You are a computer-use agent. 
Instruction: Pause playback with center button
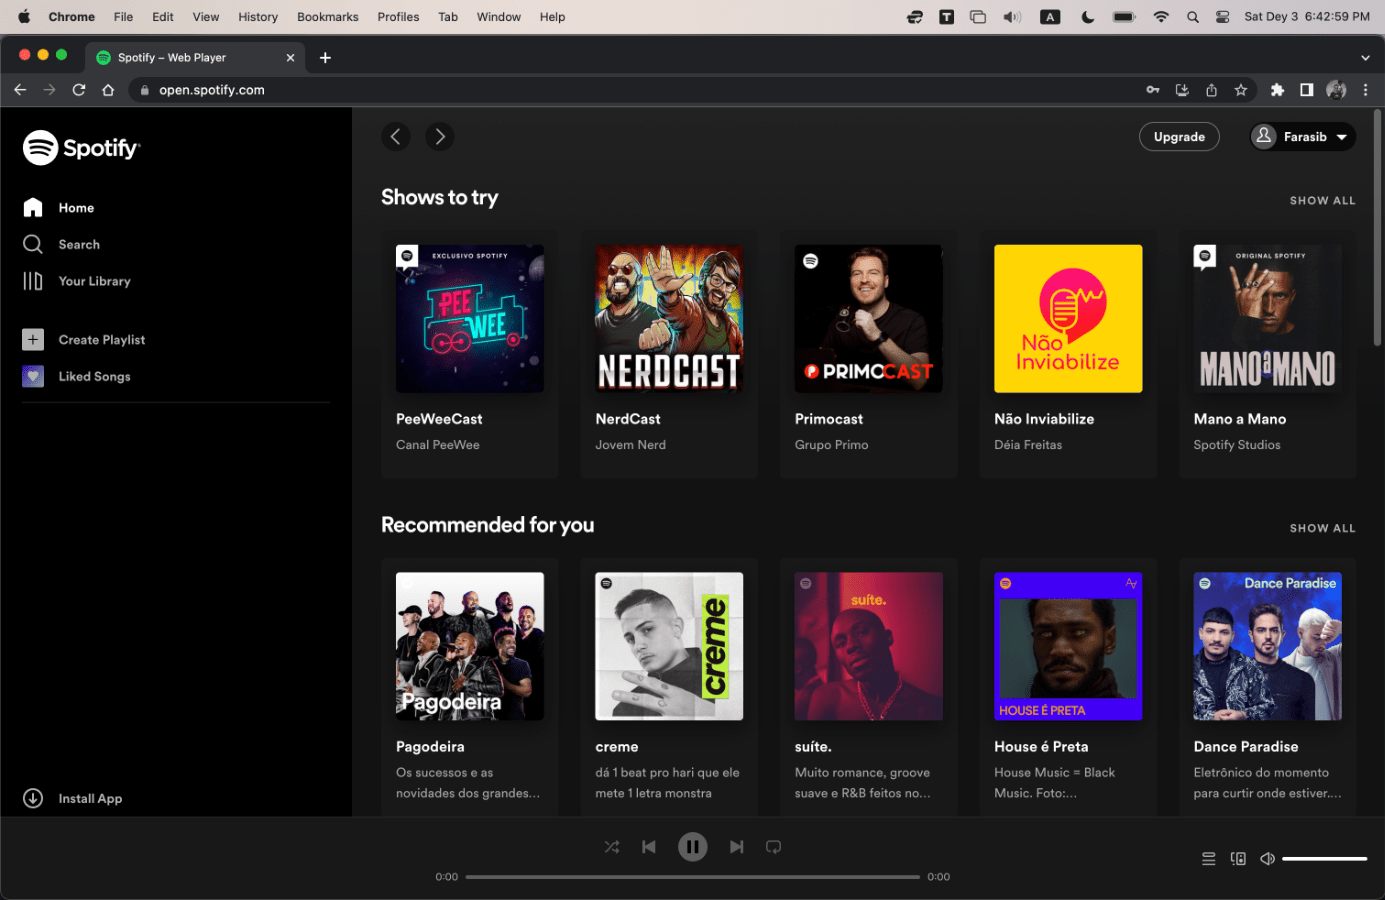693,847
